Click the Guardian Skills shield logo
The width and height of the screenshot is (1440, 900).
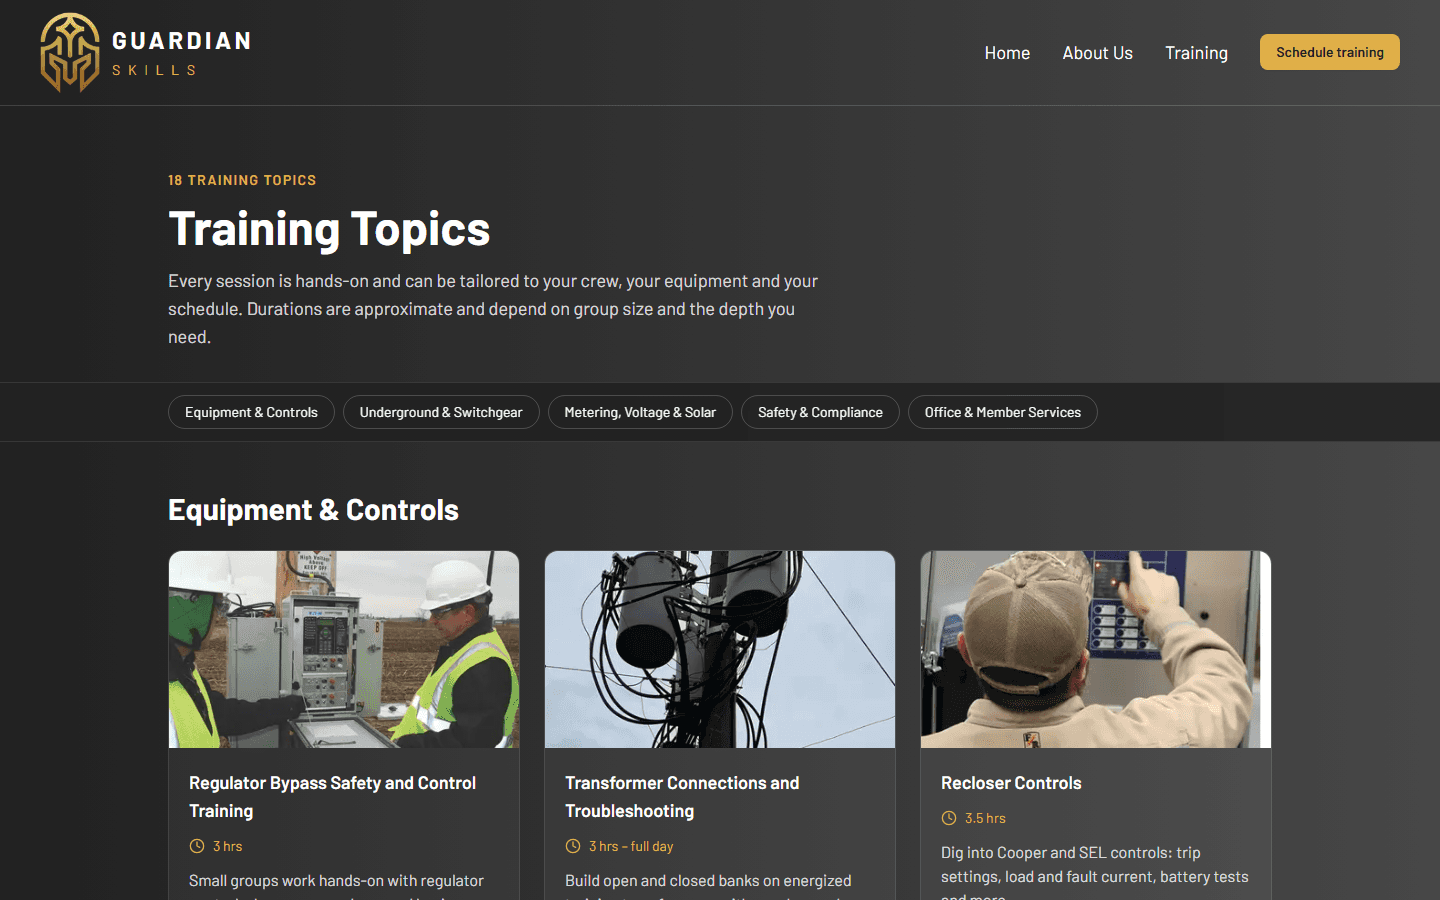pos(70,52)
